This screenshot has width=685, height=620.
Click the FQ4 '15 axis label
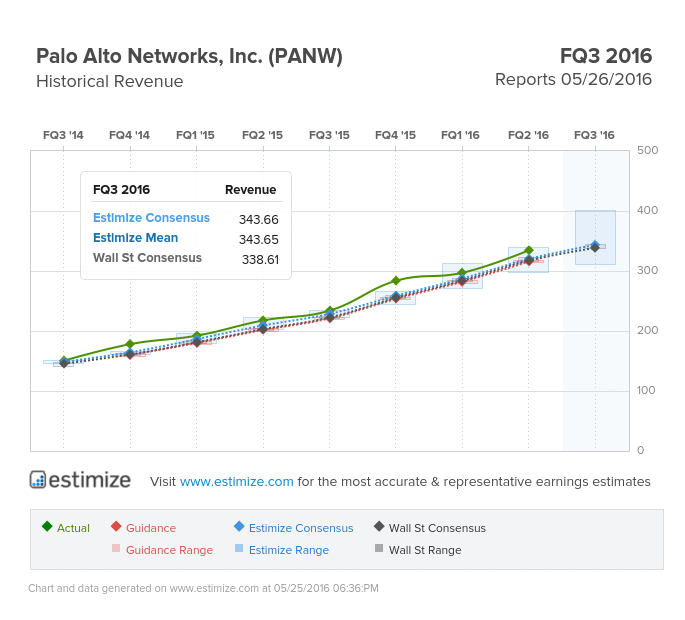tap(395, 135)
